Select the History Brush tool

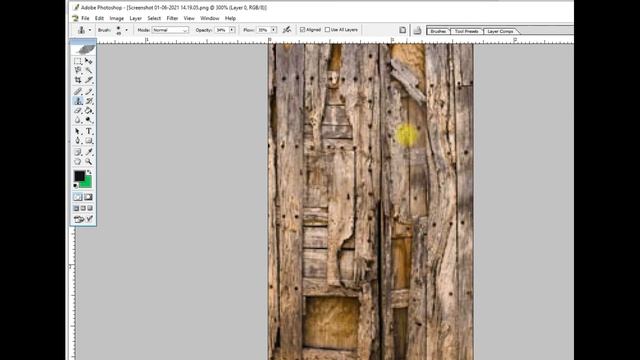[89, 101]
